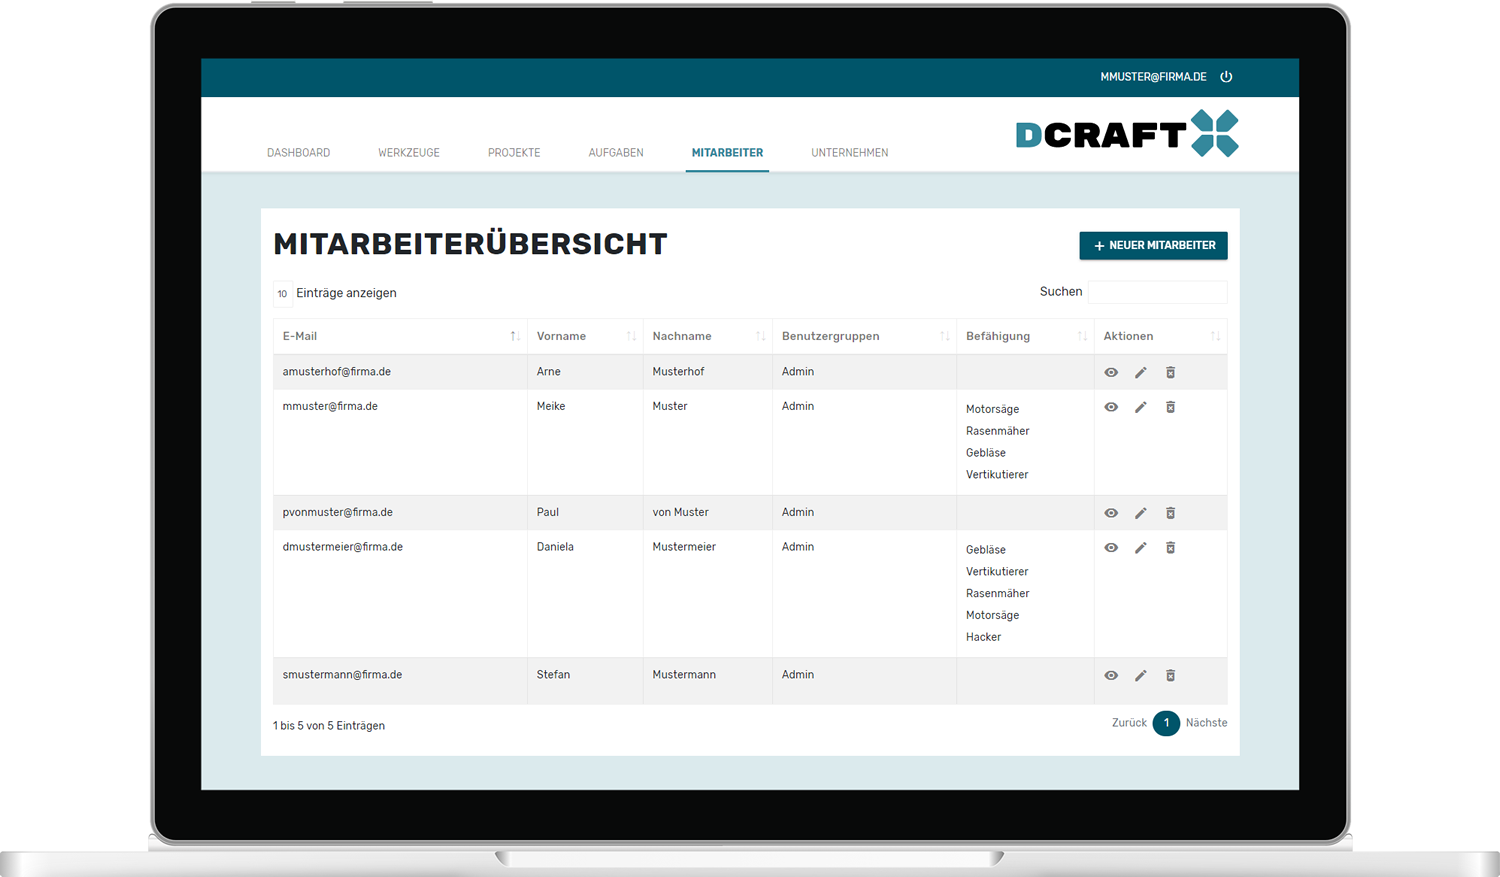Go to the Nächste page link

1206,723
